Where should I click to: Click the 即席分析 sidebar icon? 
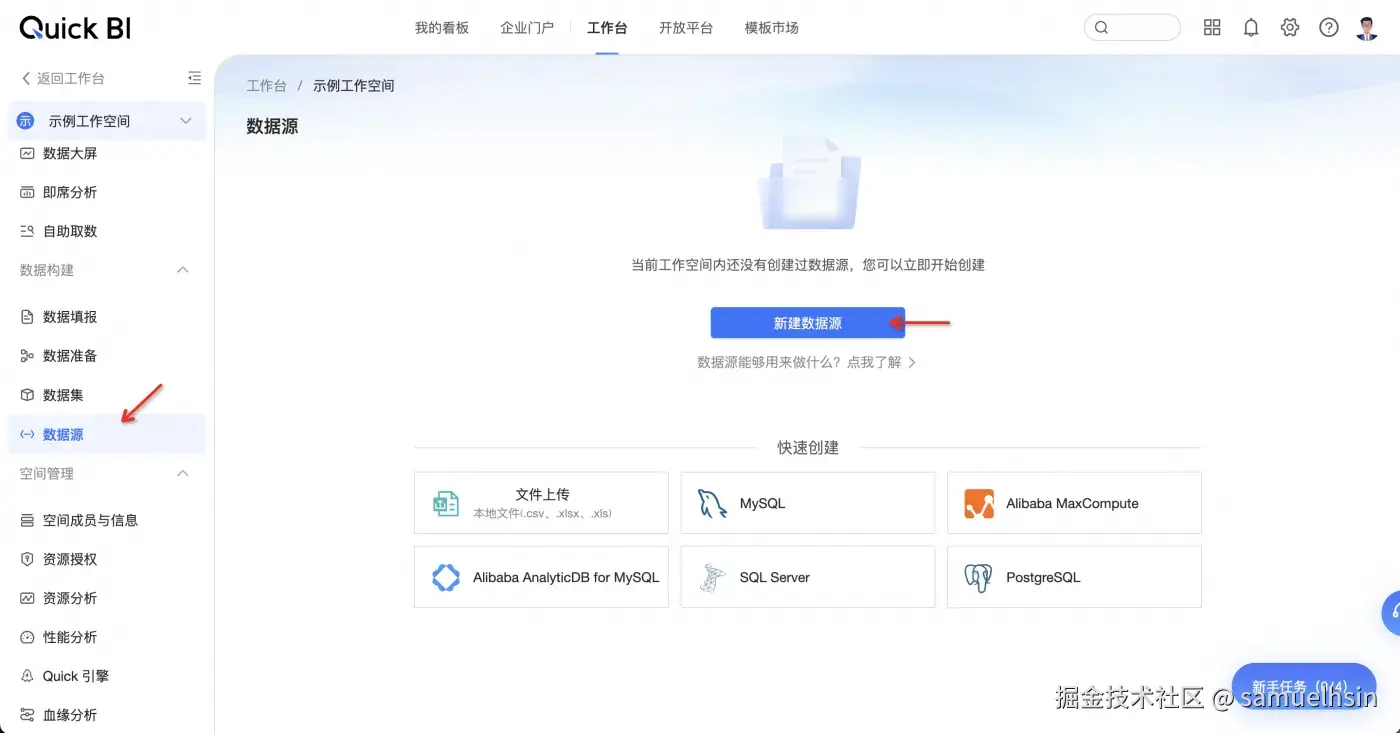pyautogui.click(x=27, y=192)
